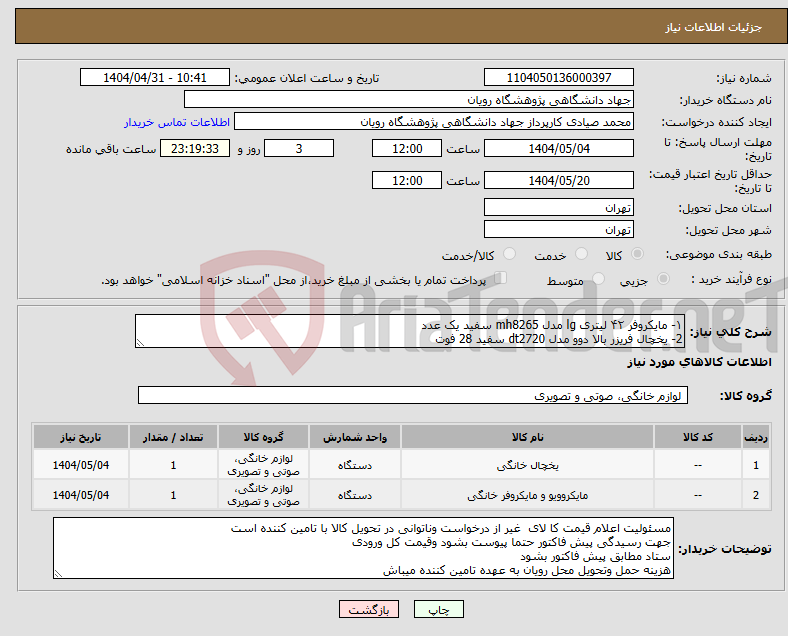Viewport: 788px width, 636px height.
Task: Click the response deadline date 1404/05/04 field
Action: tap(559, 148)
